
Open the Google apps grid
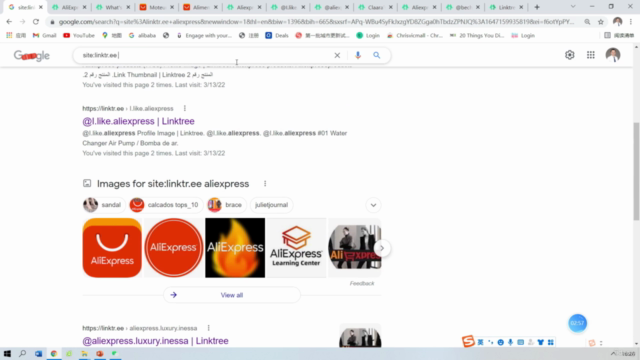(591, 55)
